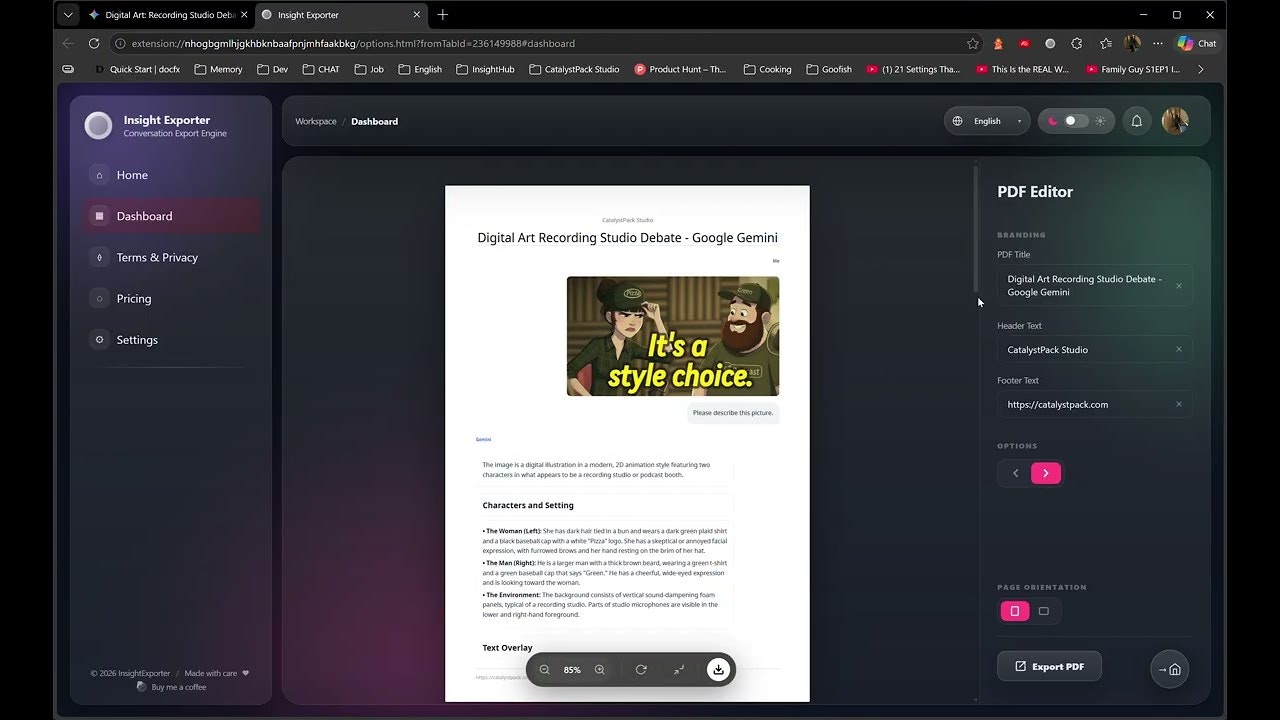Open the Dev bookmarks folder

[x=273, y=69]
